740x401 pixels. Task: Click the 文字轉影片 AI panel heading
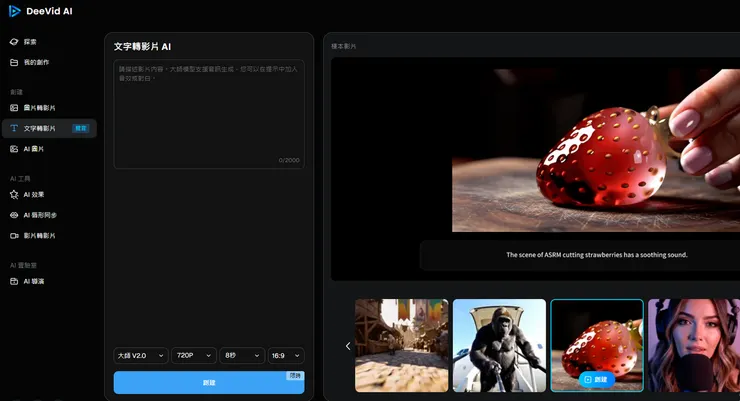coord(142,47)
